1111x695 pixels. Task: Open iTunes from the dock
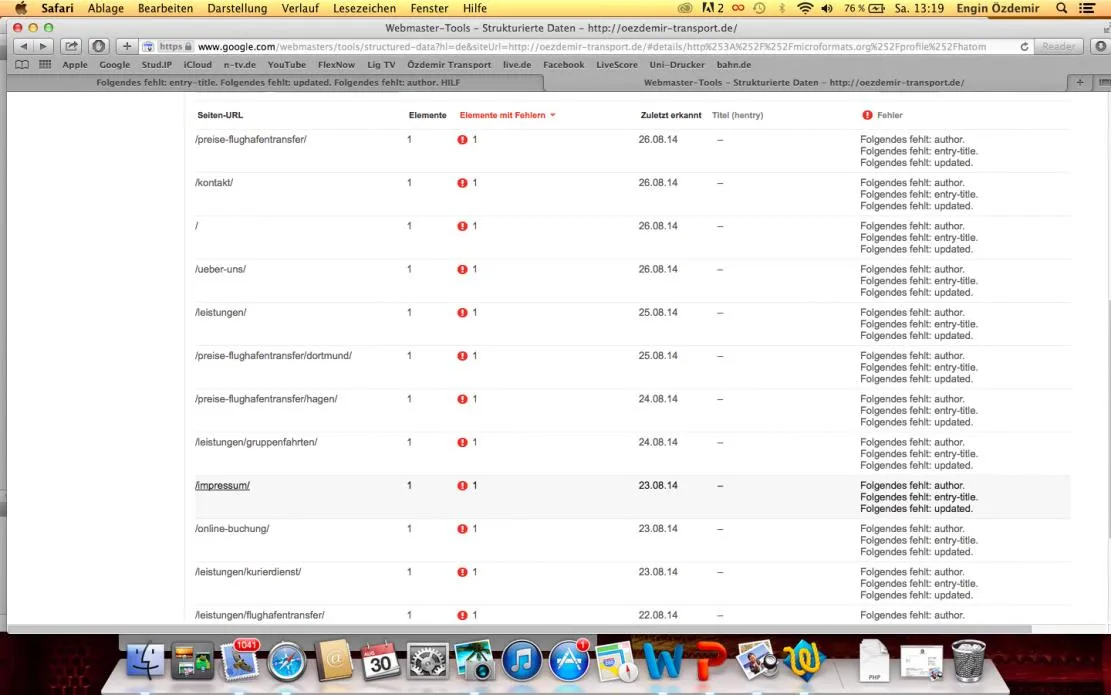click(522, 661)
